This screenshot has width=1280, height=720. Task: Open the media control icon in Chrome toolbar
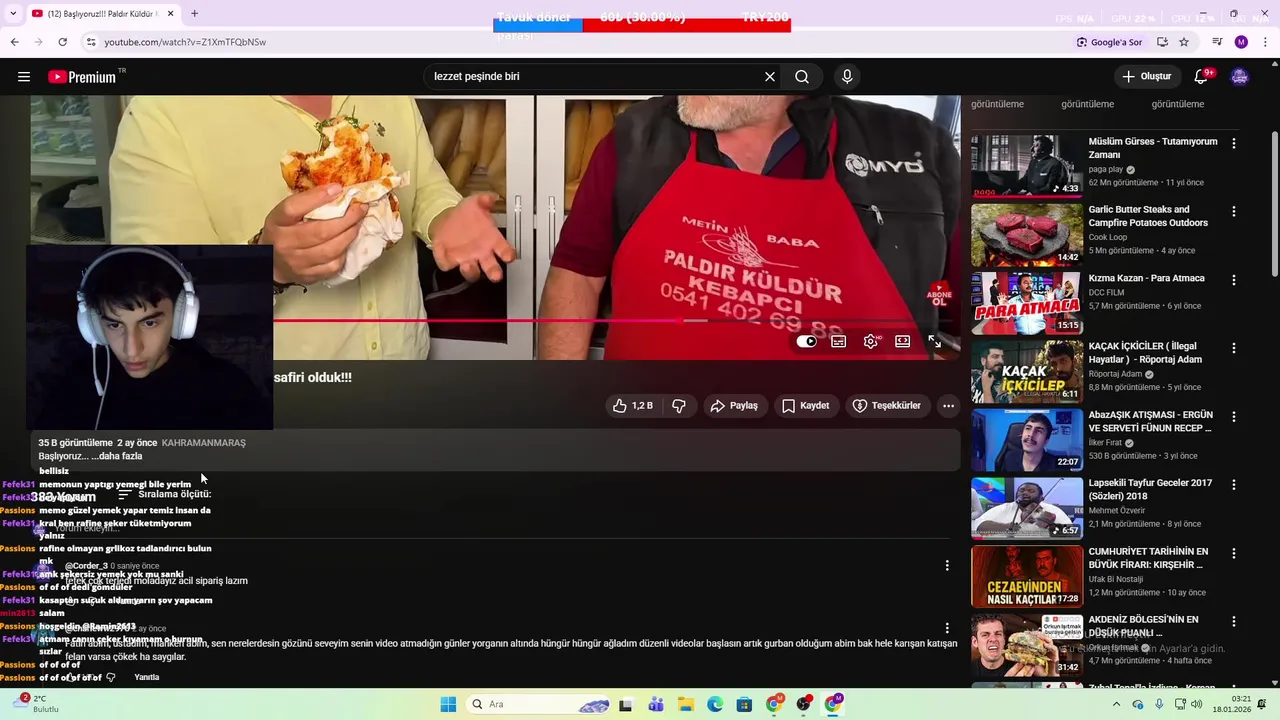1217,42
